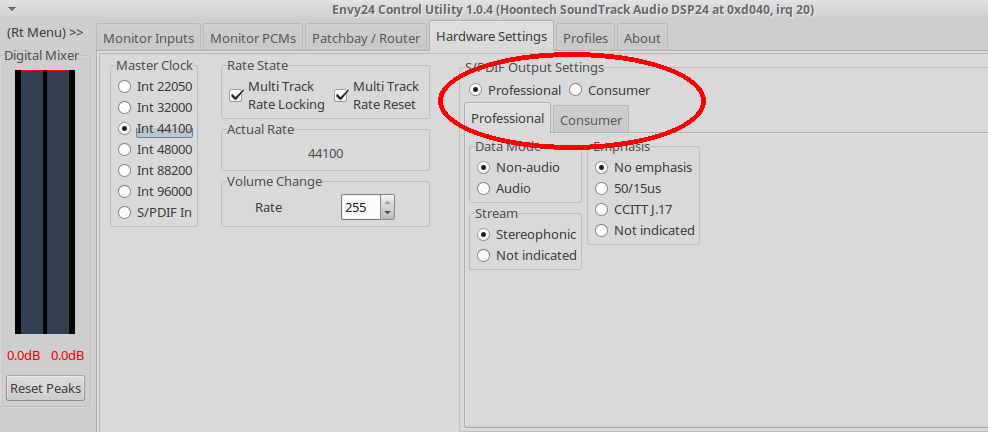The width and height of the screenshot is (988, 432).
Task: Click the left Digital Mixer level meter
Action: 31,202
